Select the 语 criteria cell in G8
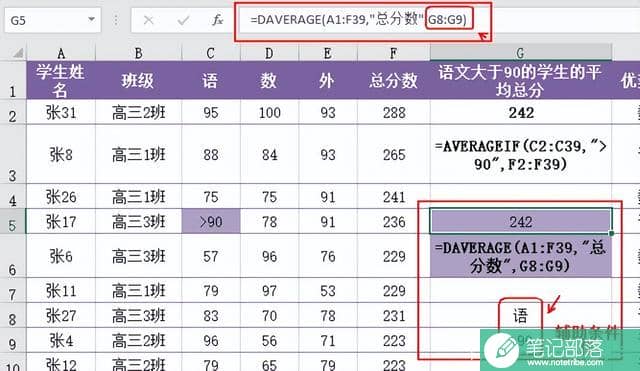 520,315
